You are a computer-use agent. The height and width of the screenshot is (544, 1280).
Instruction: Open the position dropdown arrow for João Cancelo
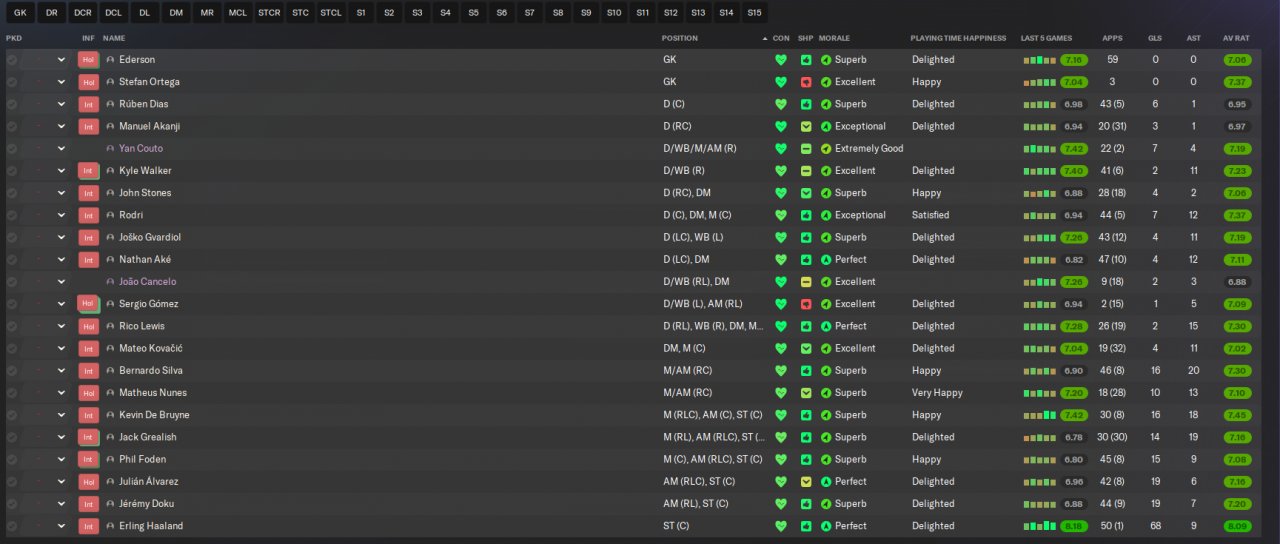pyautogui.click(x=61, y=282)
